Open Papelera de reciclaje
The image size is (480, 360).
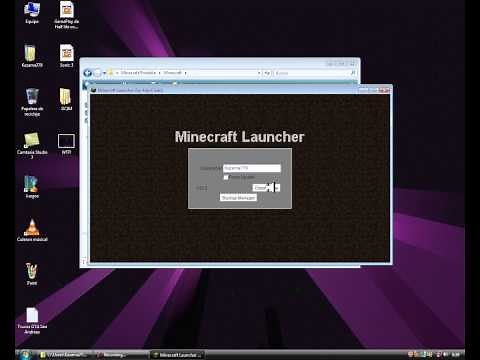32,102
